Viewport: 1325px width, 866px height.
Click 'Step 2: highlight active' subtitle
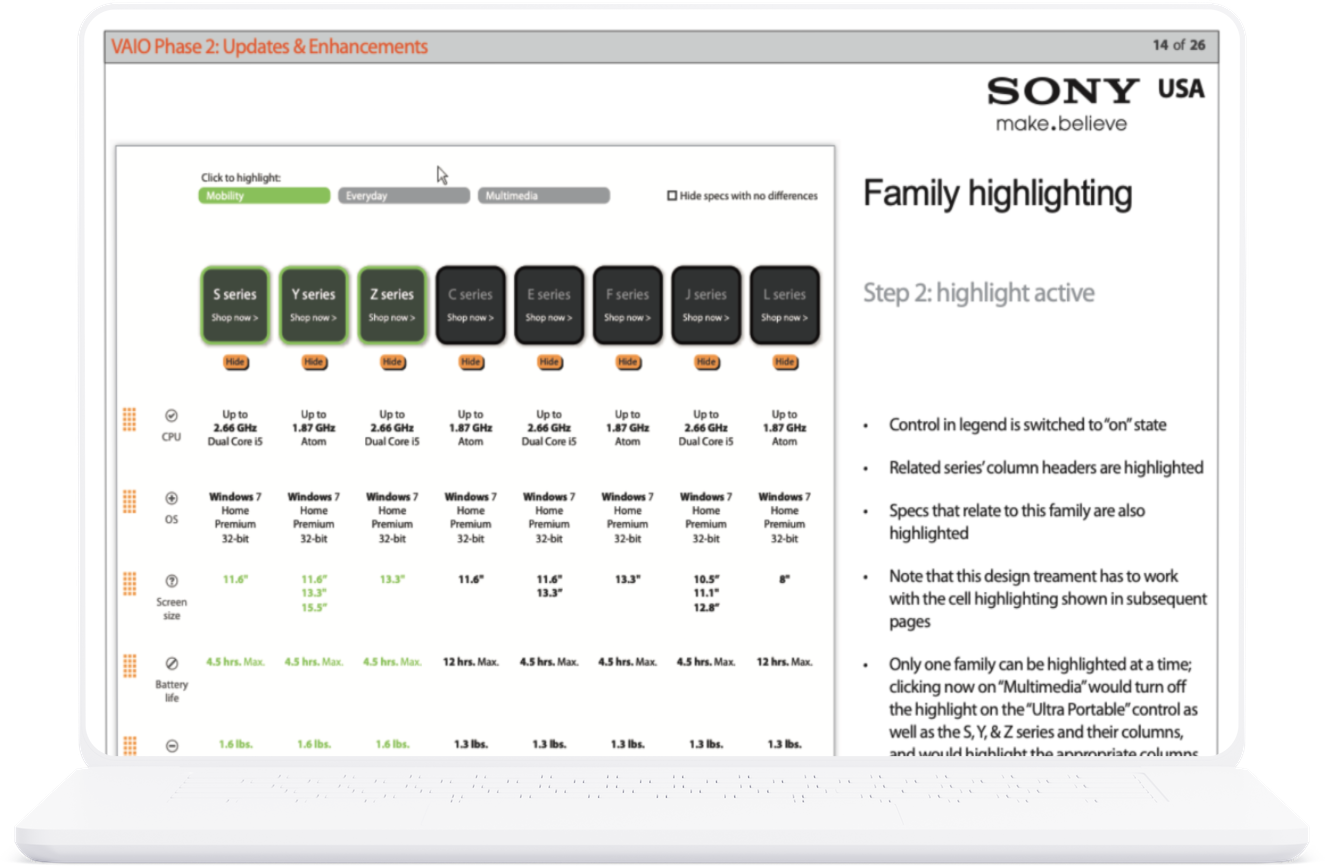click(979, 293)
